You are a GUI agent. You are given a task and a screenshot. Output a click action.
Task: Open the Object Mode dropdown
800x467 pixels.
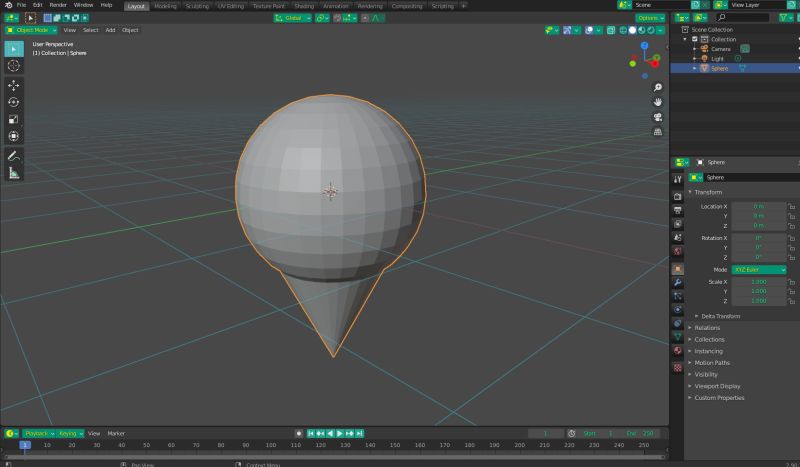pos(31,30)
